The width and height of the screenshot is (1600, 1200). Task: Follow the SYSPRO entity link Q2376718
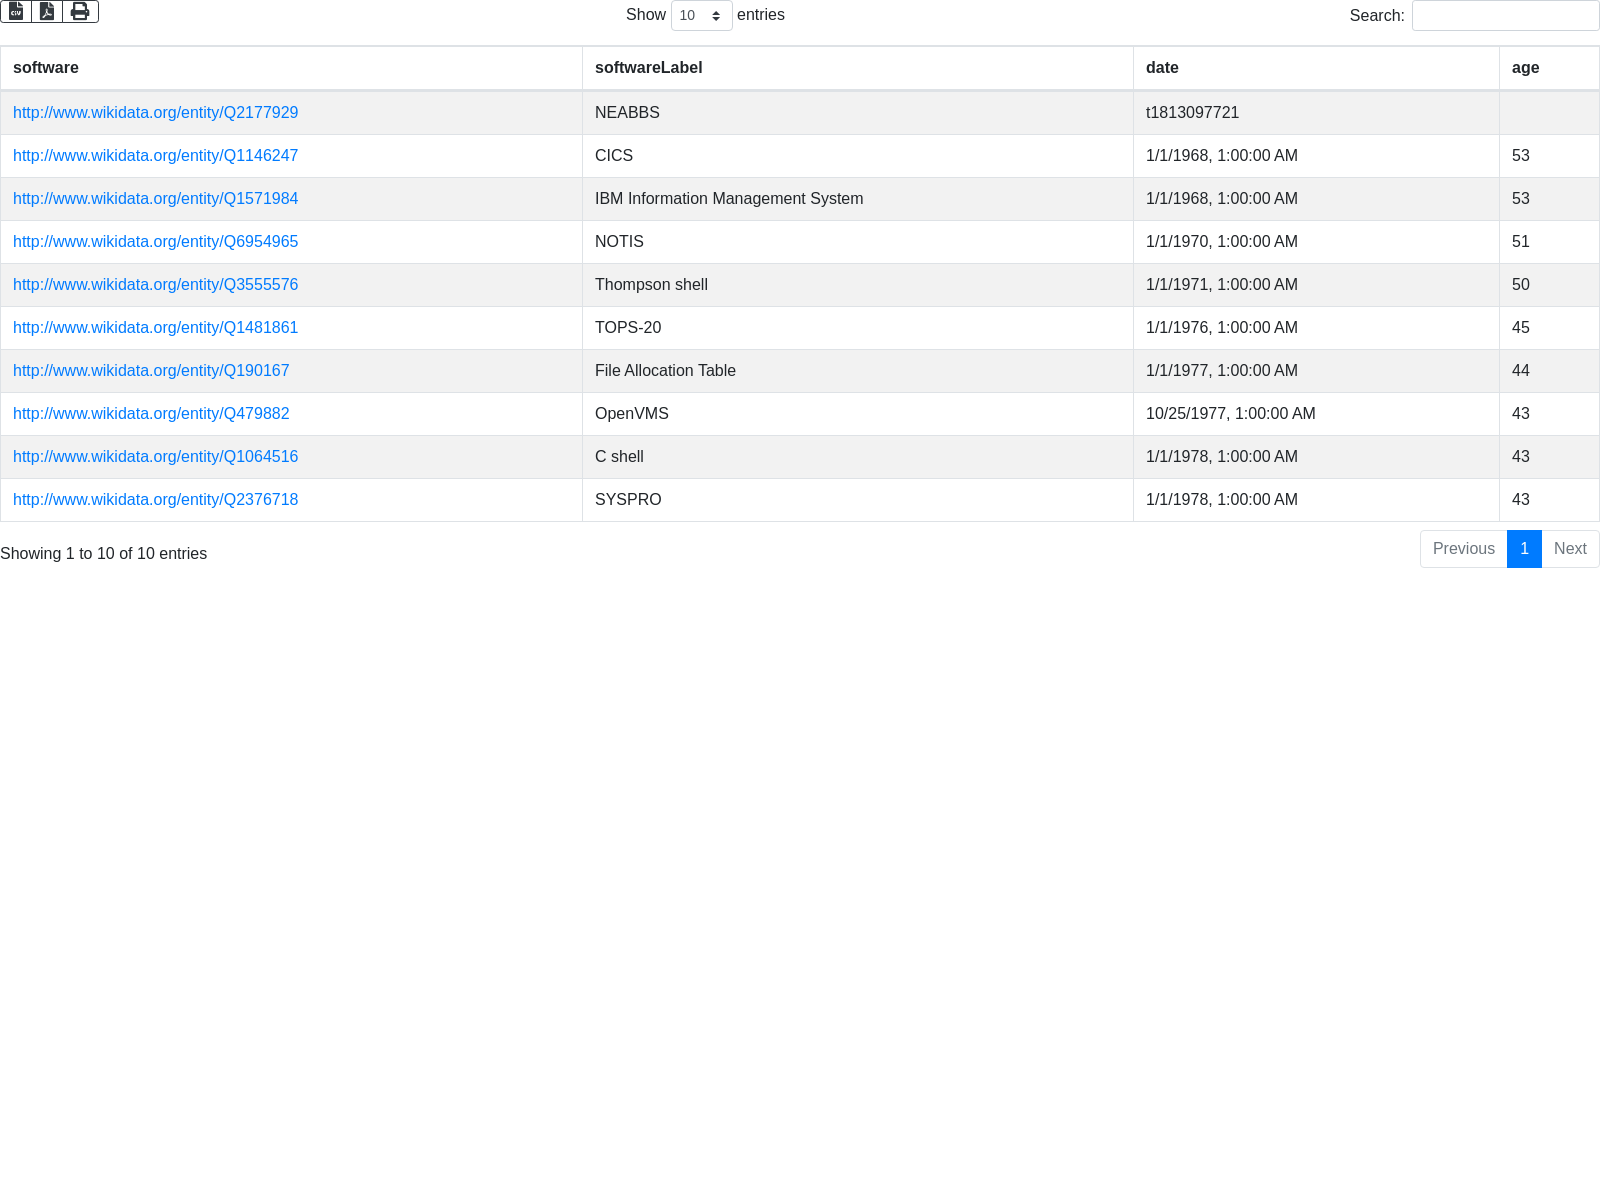click(x=155, y=500)
